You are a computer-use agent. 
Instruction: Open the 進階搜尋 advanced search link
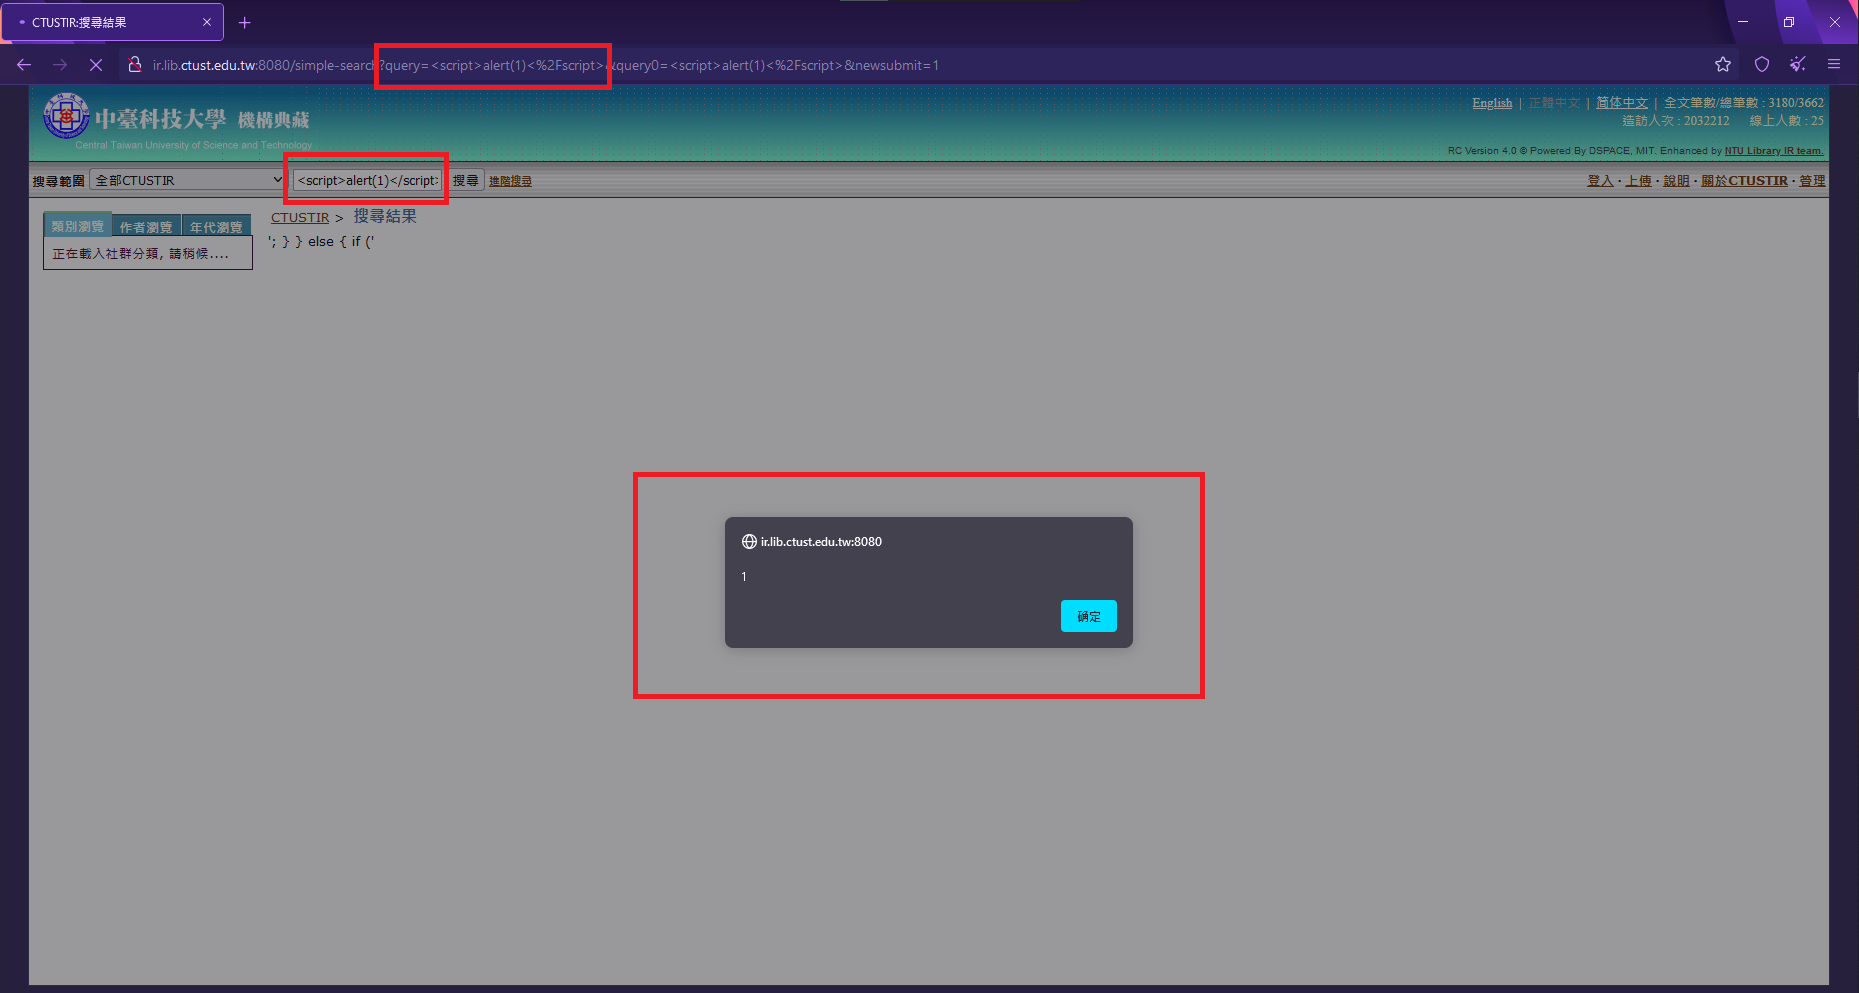point(510,181)
